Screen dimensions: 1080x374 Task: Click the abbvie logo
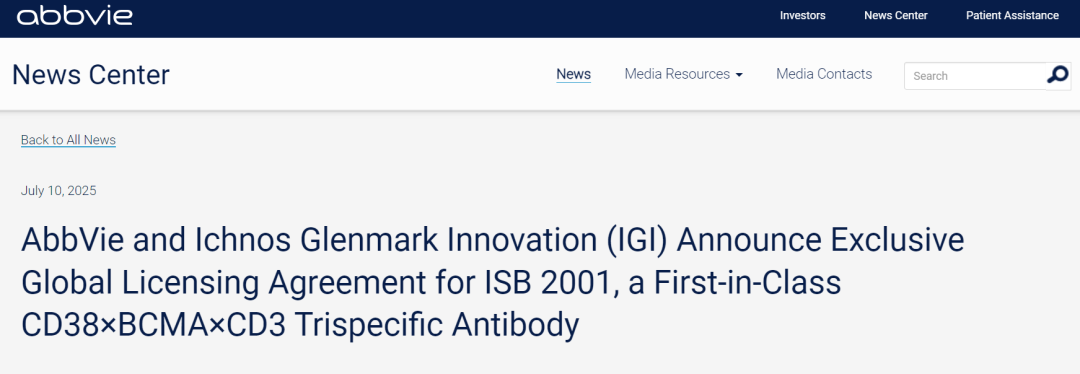point(74,16)
